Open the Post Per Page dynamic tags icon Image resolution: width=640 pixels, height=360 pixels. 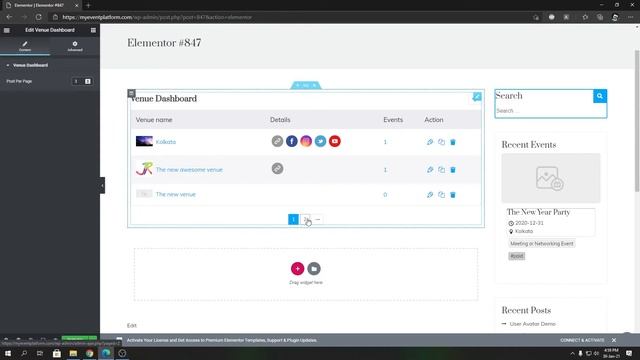pyautogui.click(x=88, y=81)
